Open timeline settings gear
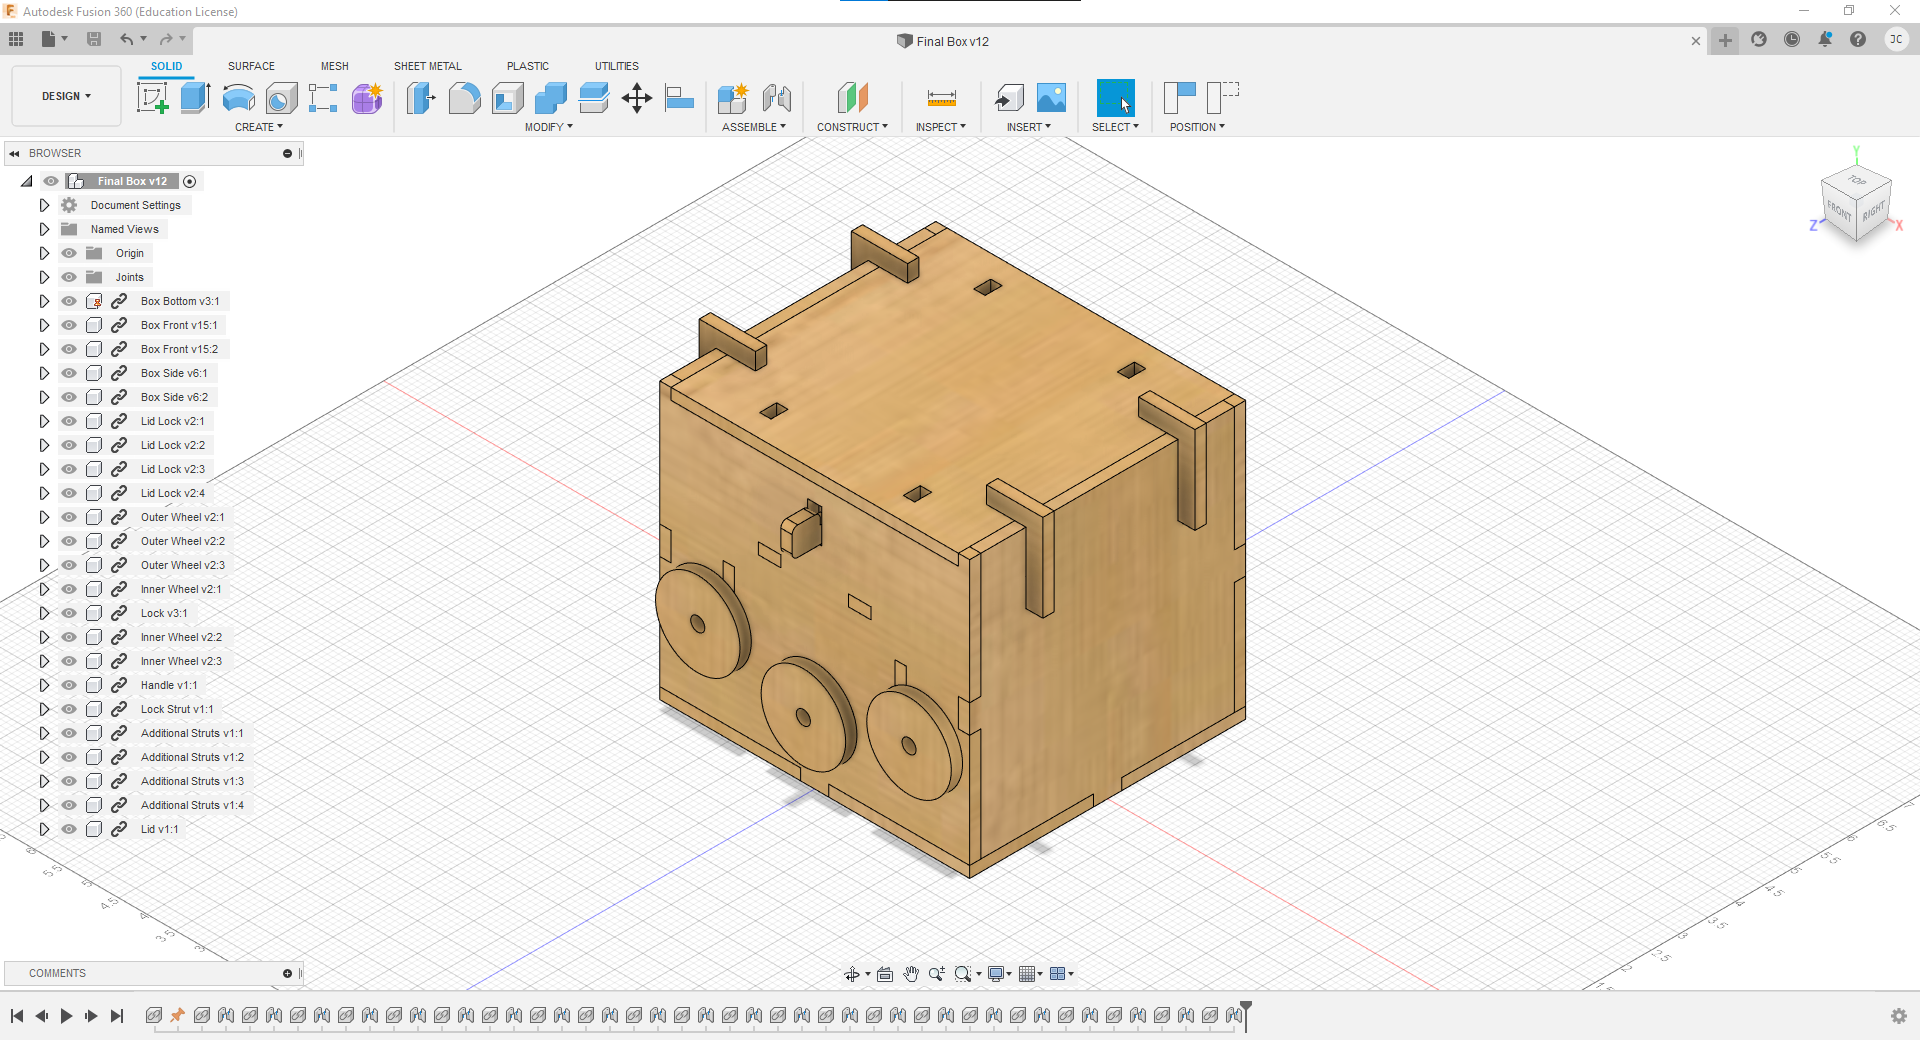The height and width of the screenshot is (1040, 1920). [x=1898, y=1016]
